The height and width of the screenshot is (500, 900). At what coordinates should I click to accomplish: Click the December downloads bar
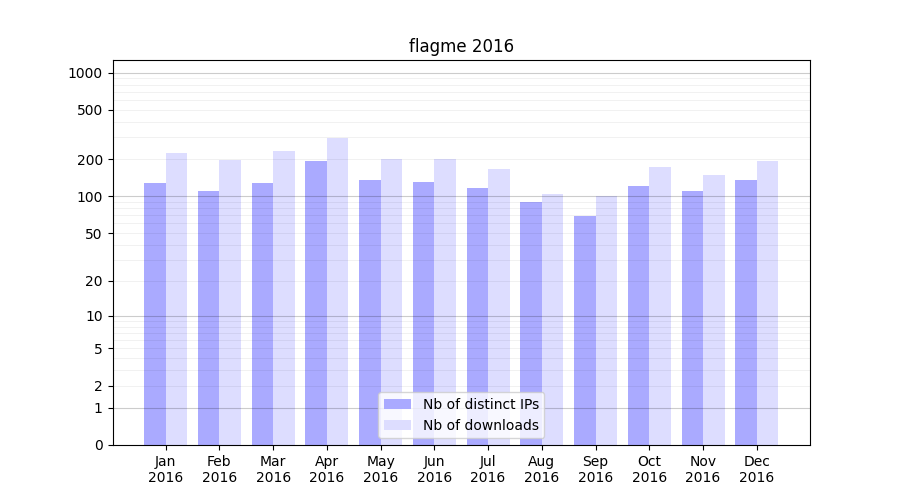[767, 302]
